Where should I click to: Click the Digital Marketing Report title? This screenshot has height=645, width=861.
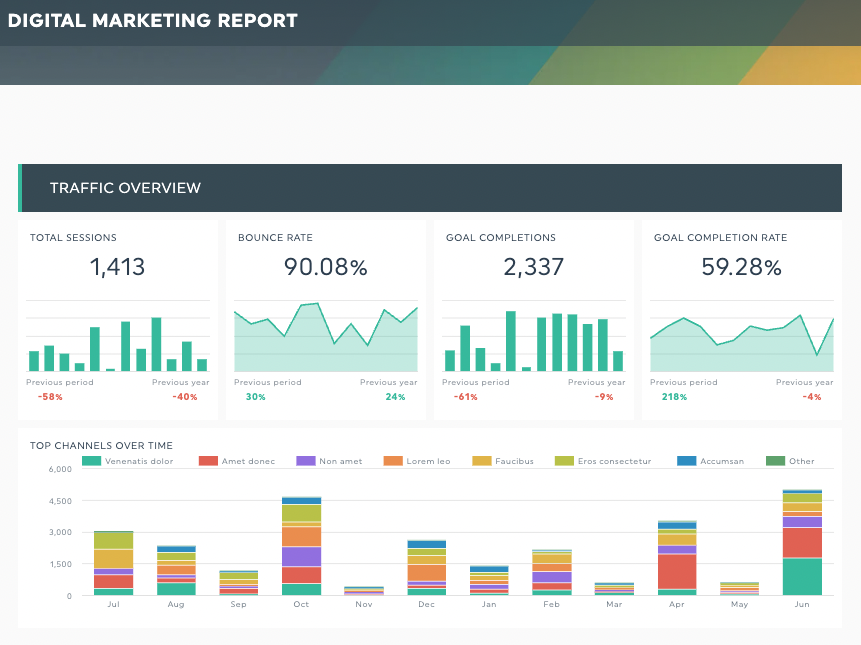tap(153, 20)
